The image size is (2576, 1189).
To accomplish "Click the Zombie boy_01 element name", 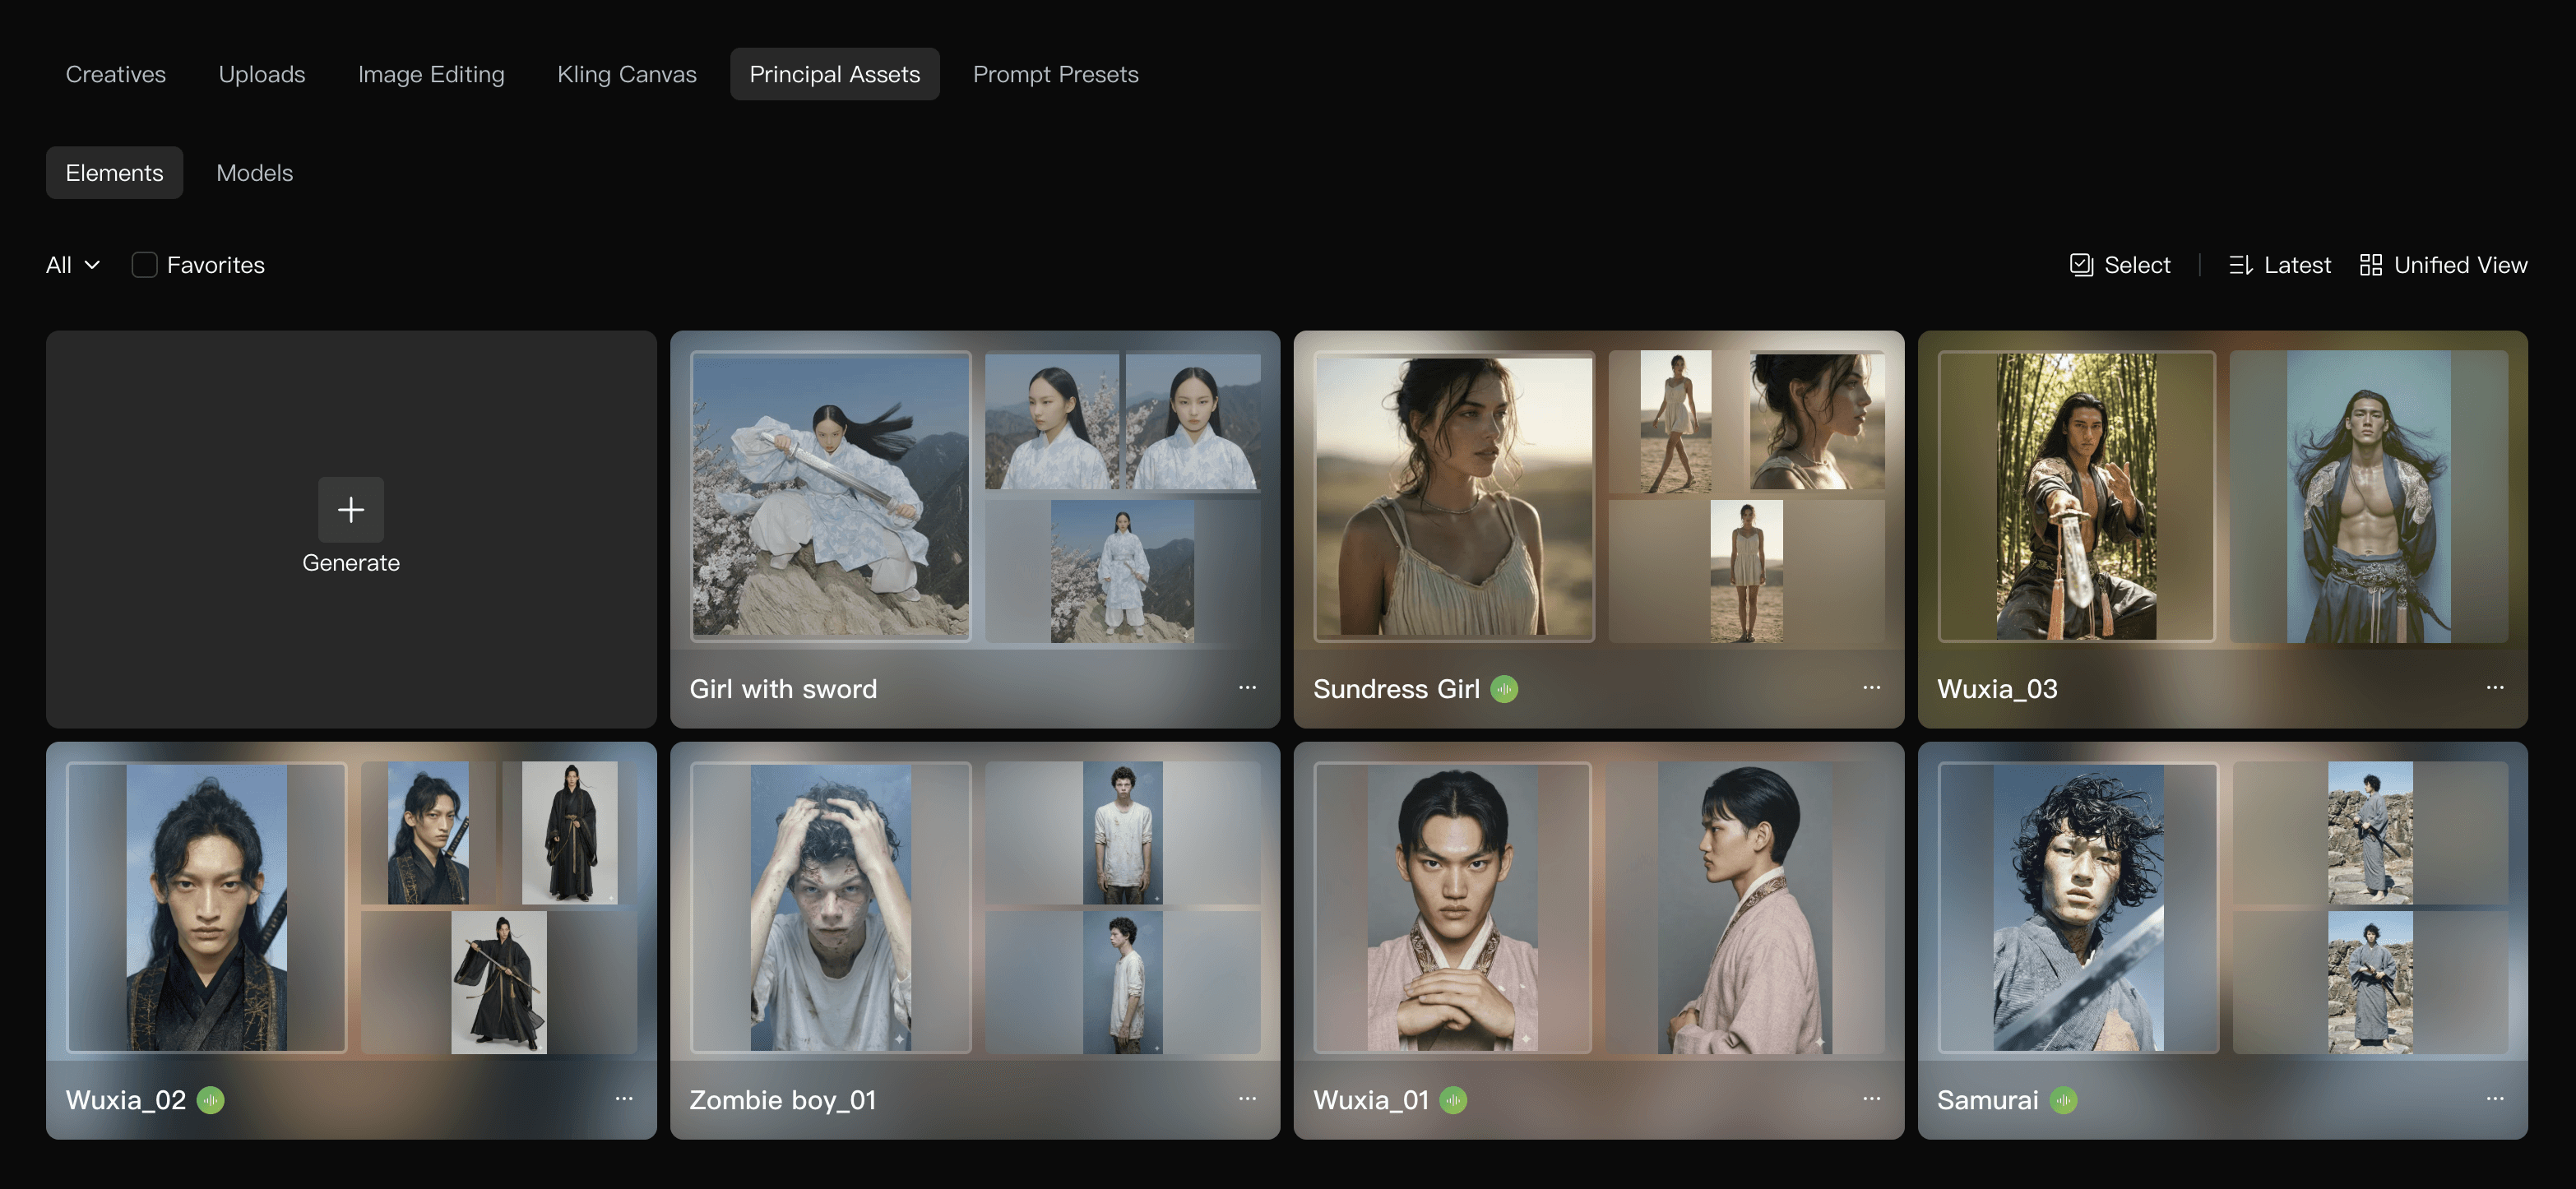I will click(783, 1100).
